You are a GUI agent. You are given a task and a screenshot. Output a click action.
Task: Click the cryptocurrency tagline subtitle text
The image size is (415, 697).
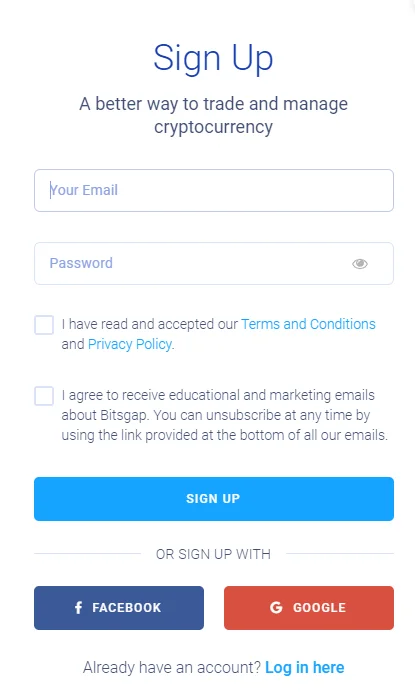point(213,115)
